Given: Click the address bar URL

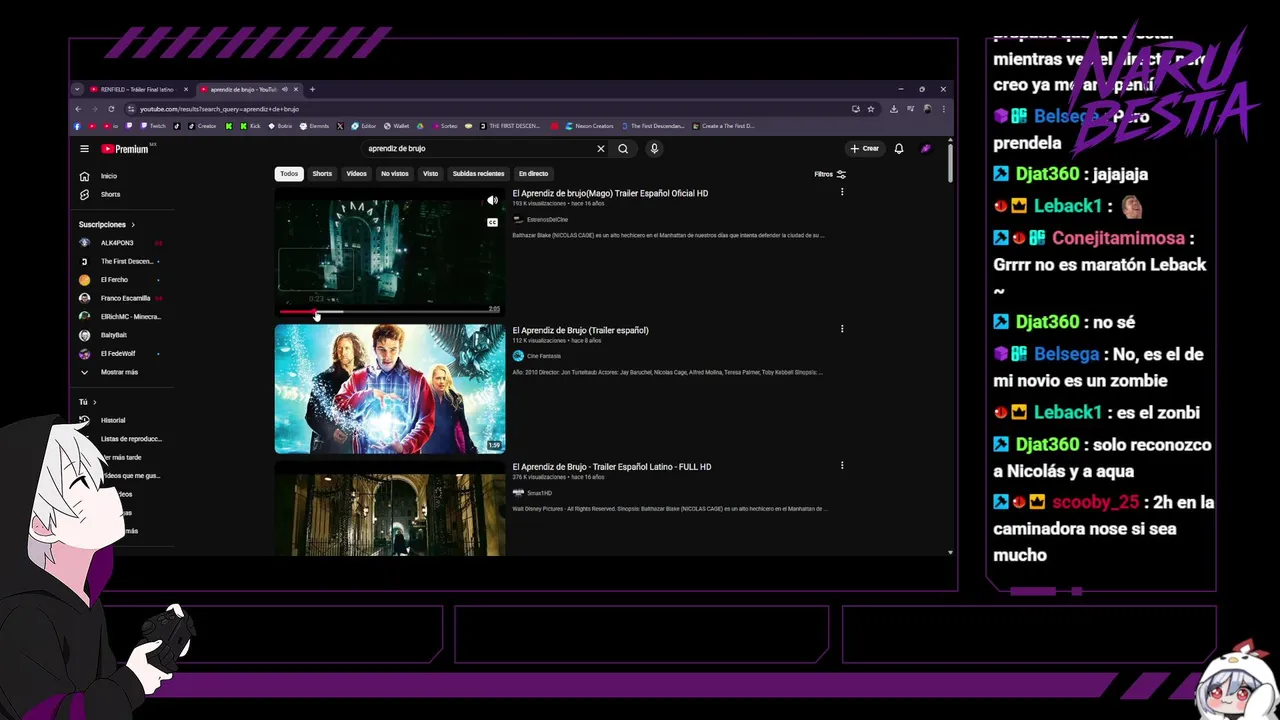Looking at the screenshot, I should (x=219, y=109).
